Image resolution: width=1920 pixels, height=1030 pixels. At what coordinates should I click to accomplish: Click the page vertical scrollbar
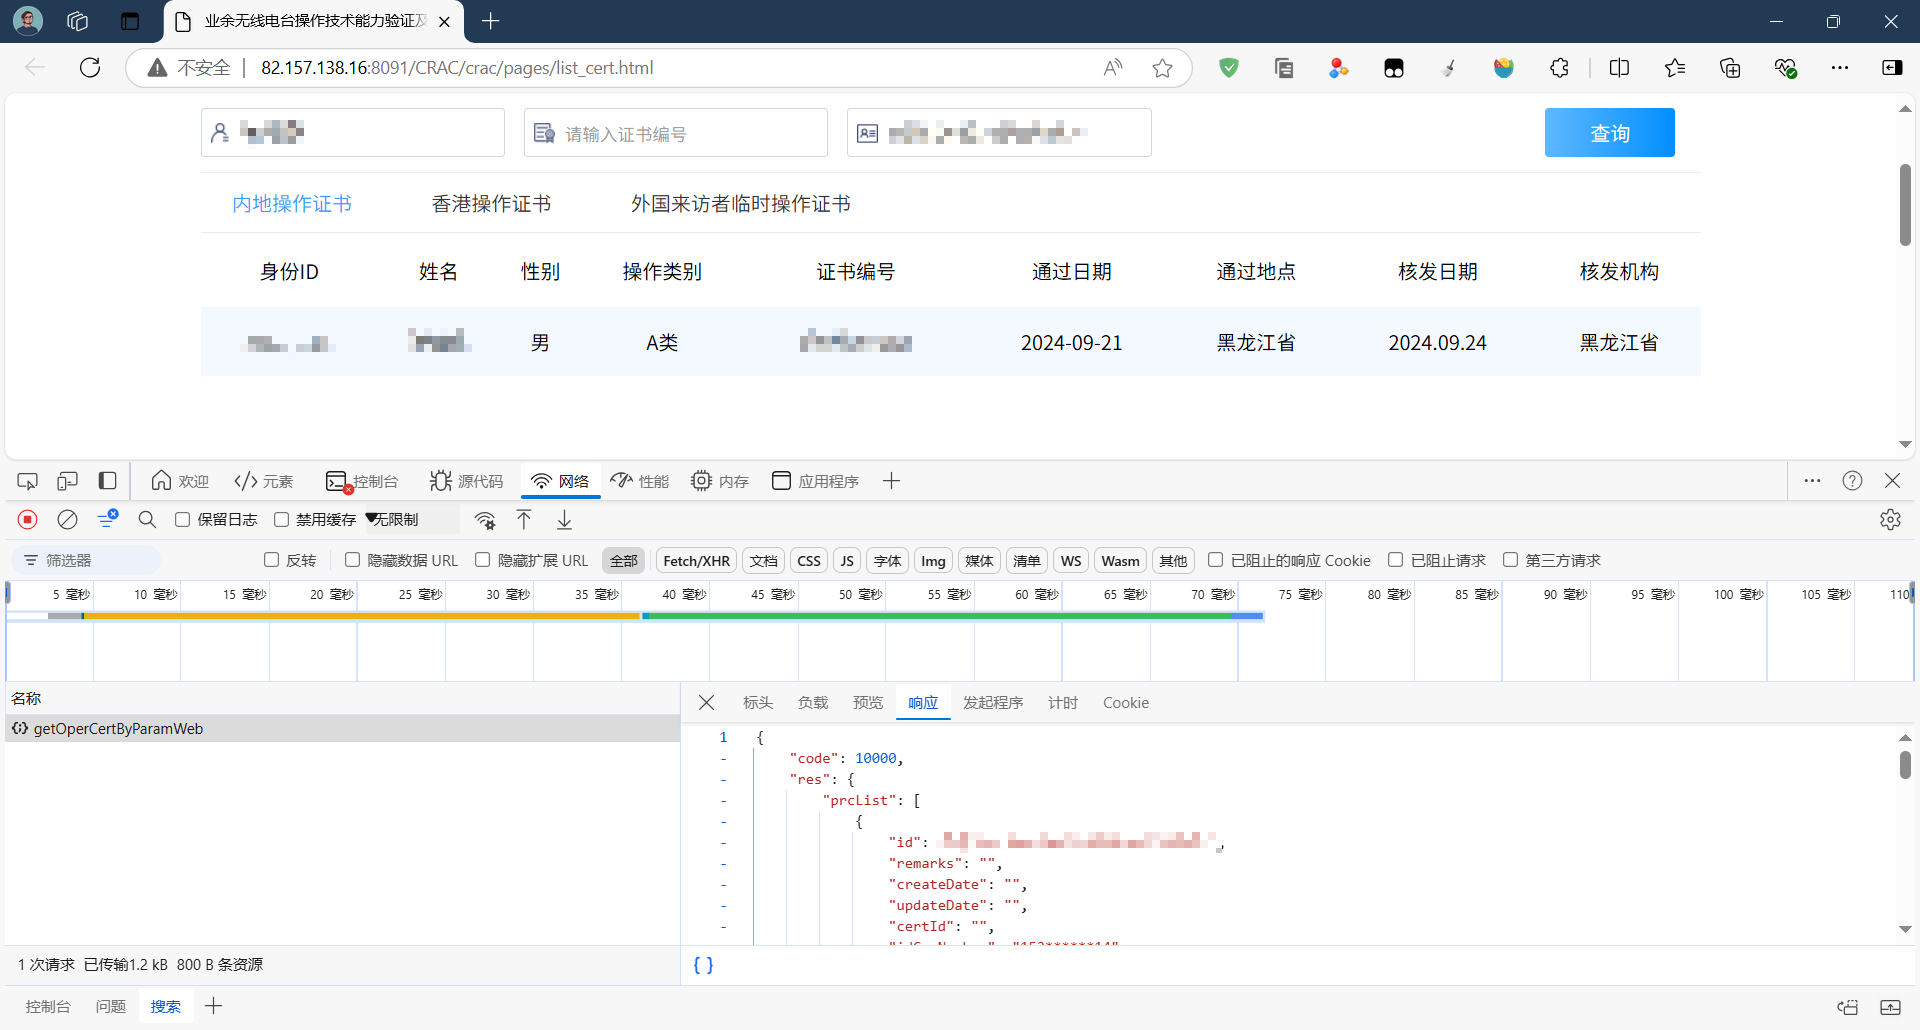coord(1905,205)
